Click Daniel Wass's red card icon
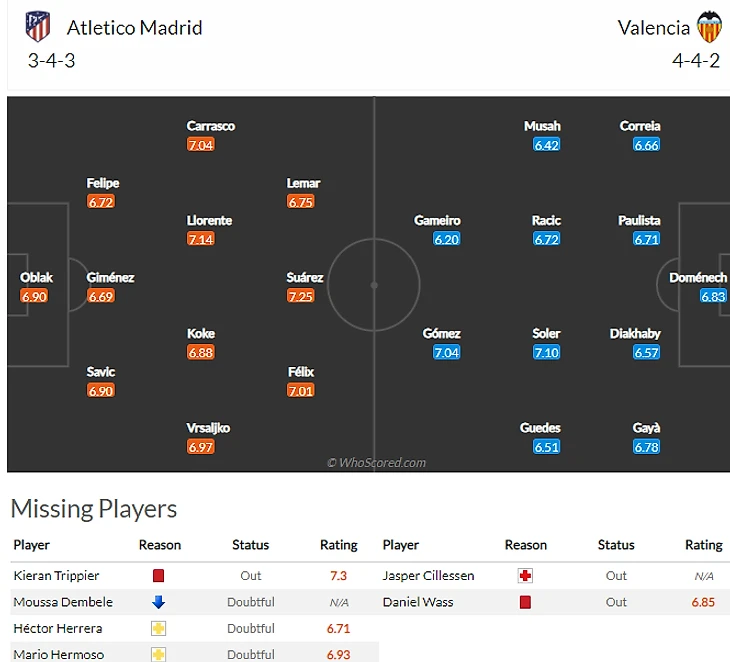Screen dimensions: 730x662 point(525,602)
